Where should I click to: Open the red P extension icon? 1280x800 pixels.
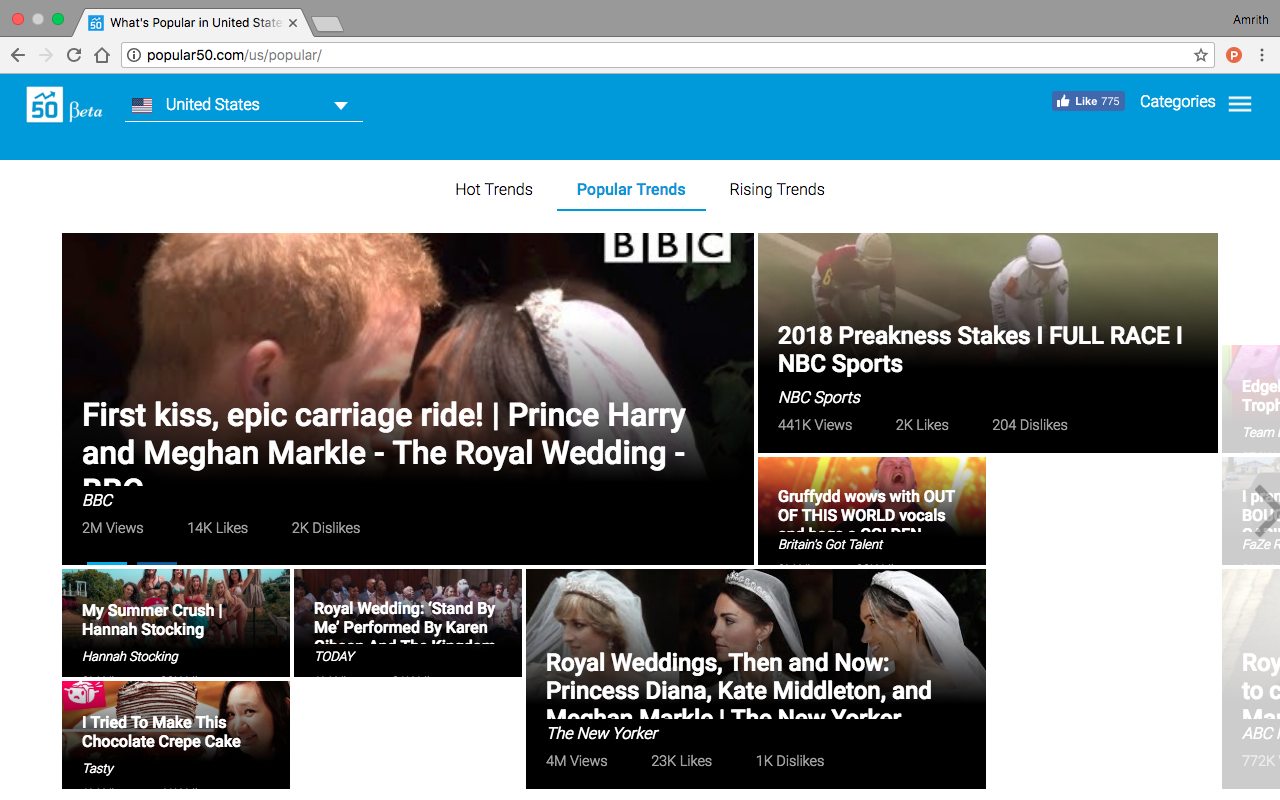point(1234,56)
